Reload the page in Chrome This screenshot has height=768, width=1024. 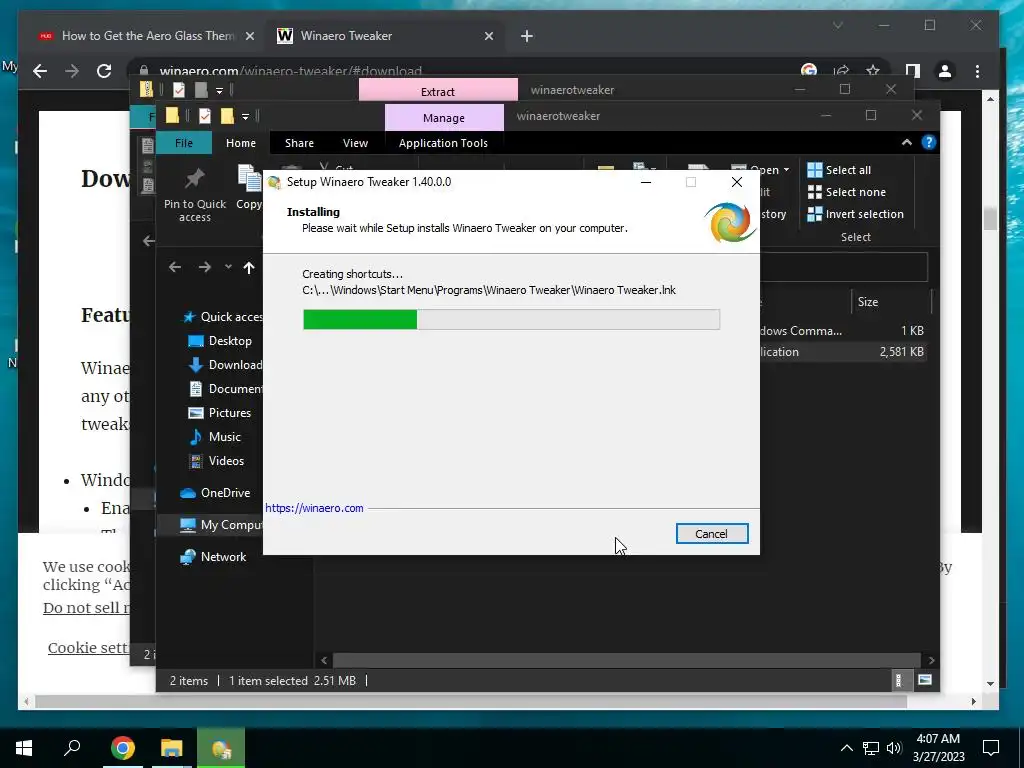(x=104, y=71)
